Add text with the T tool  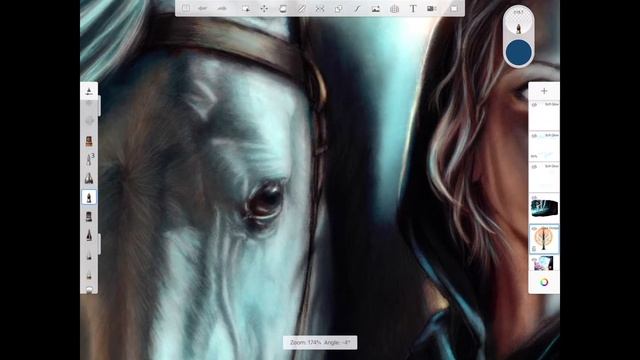pyautogui.click(x=413, y=8)
